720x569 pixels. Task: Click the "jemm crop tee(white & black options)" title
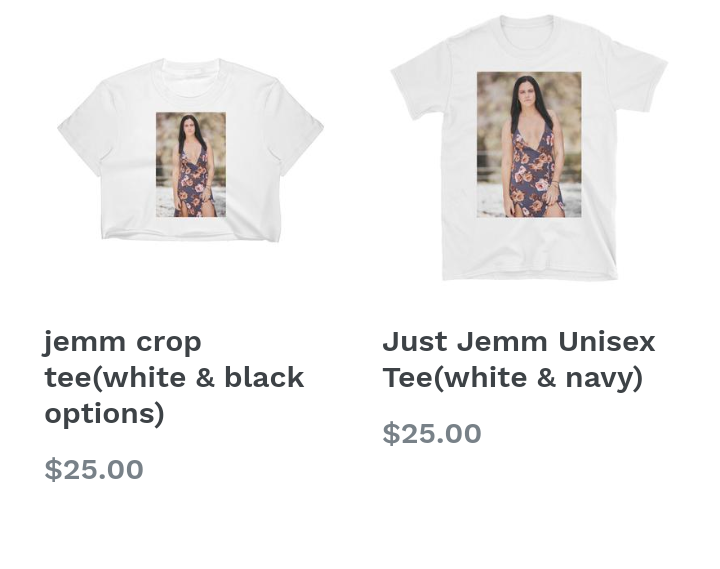174,377
